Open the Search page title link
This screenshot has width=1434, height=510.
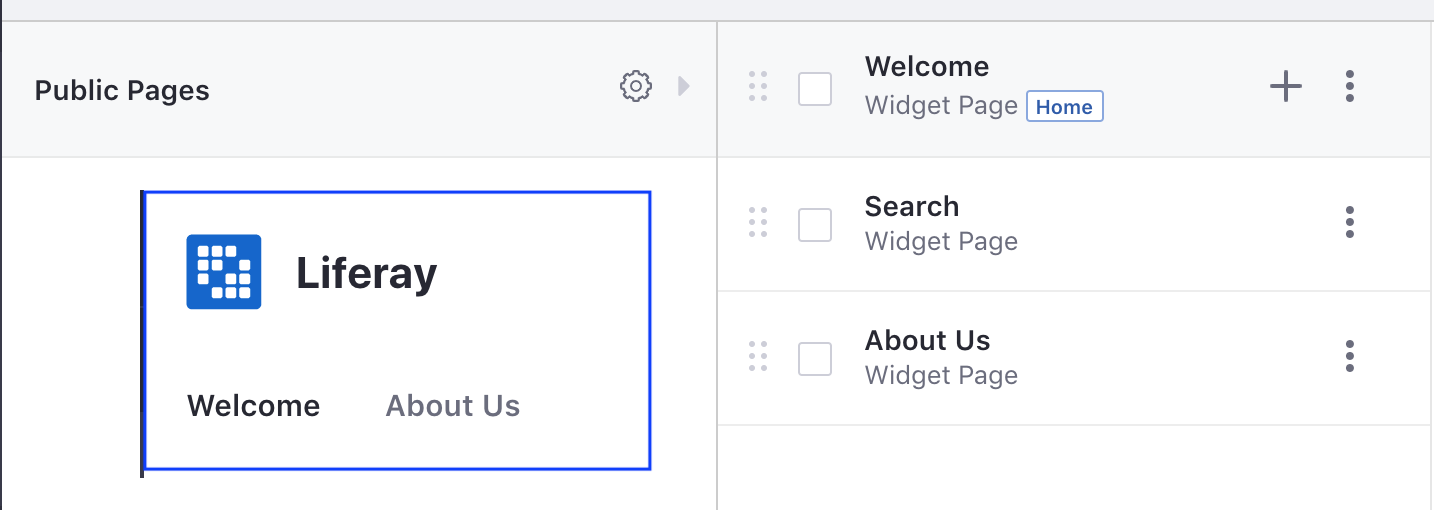tap(912, 207)
